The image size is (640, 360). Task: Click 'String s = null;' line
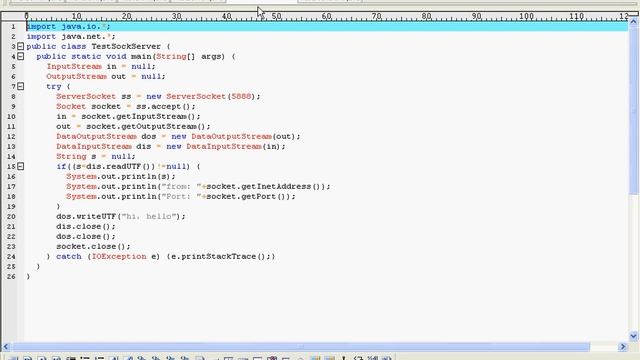pyautogui.click(x=96, y=156)
